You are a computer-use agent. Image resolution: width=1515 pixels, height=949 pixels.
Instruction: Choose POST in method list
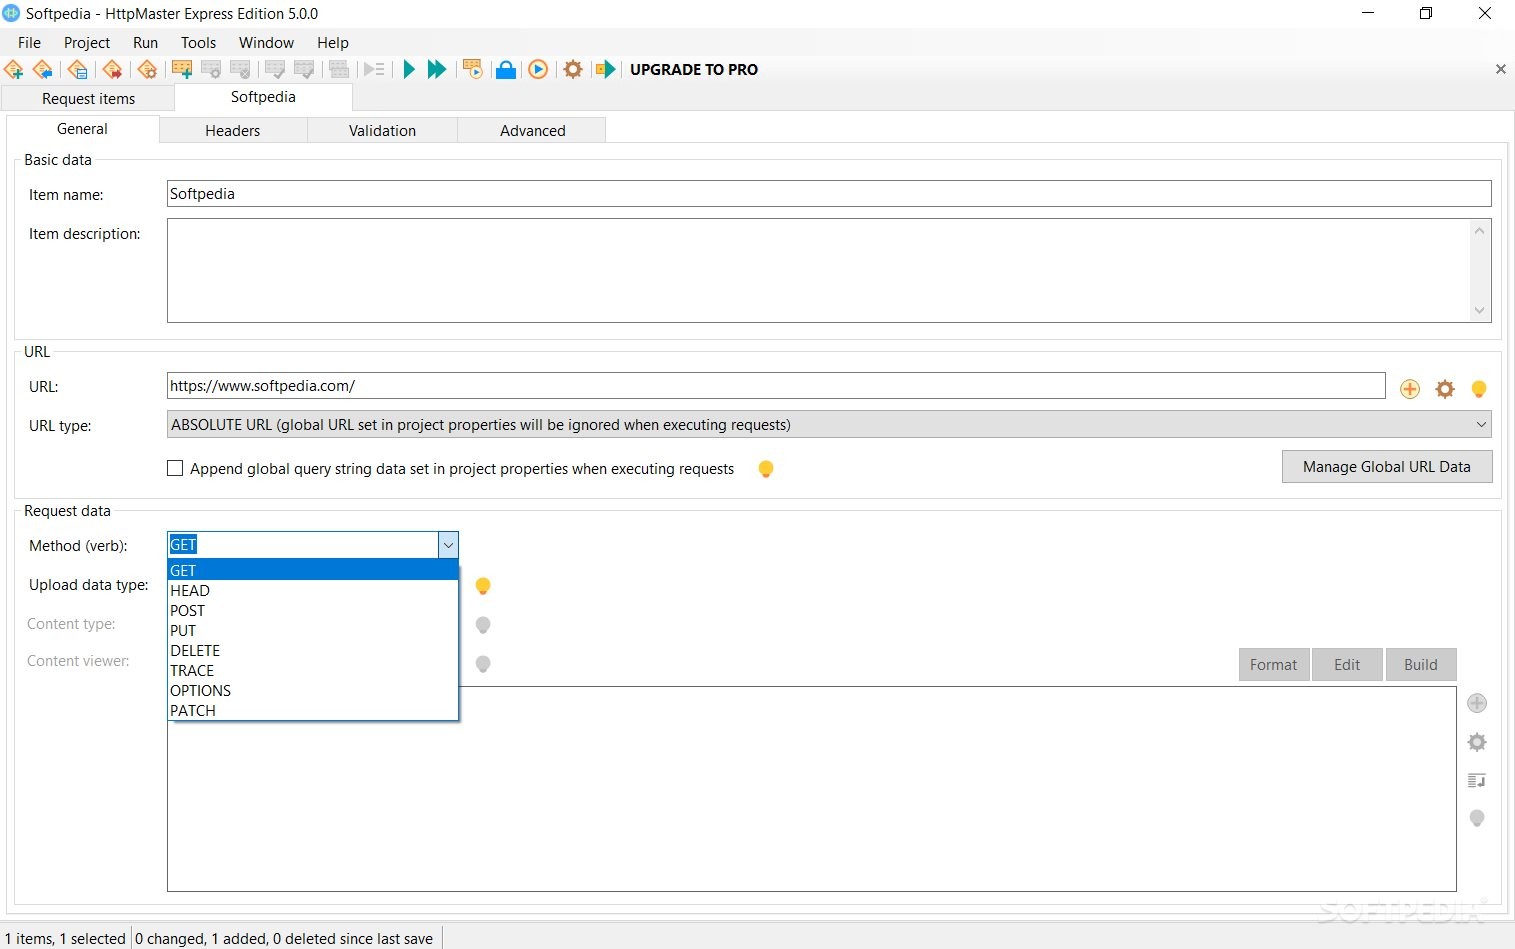pyautogui.click(x=312, y=610)
